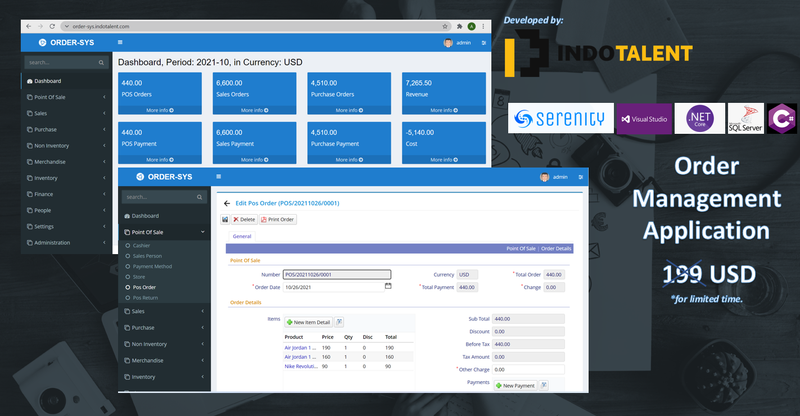Open More info on the Cost card
The width and height of the screenshot is (800, 416).
[444, 160]
